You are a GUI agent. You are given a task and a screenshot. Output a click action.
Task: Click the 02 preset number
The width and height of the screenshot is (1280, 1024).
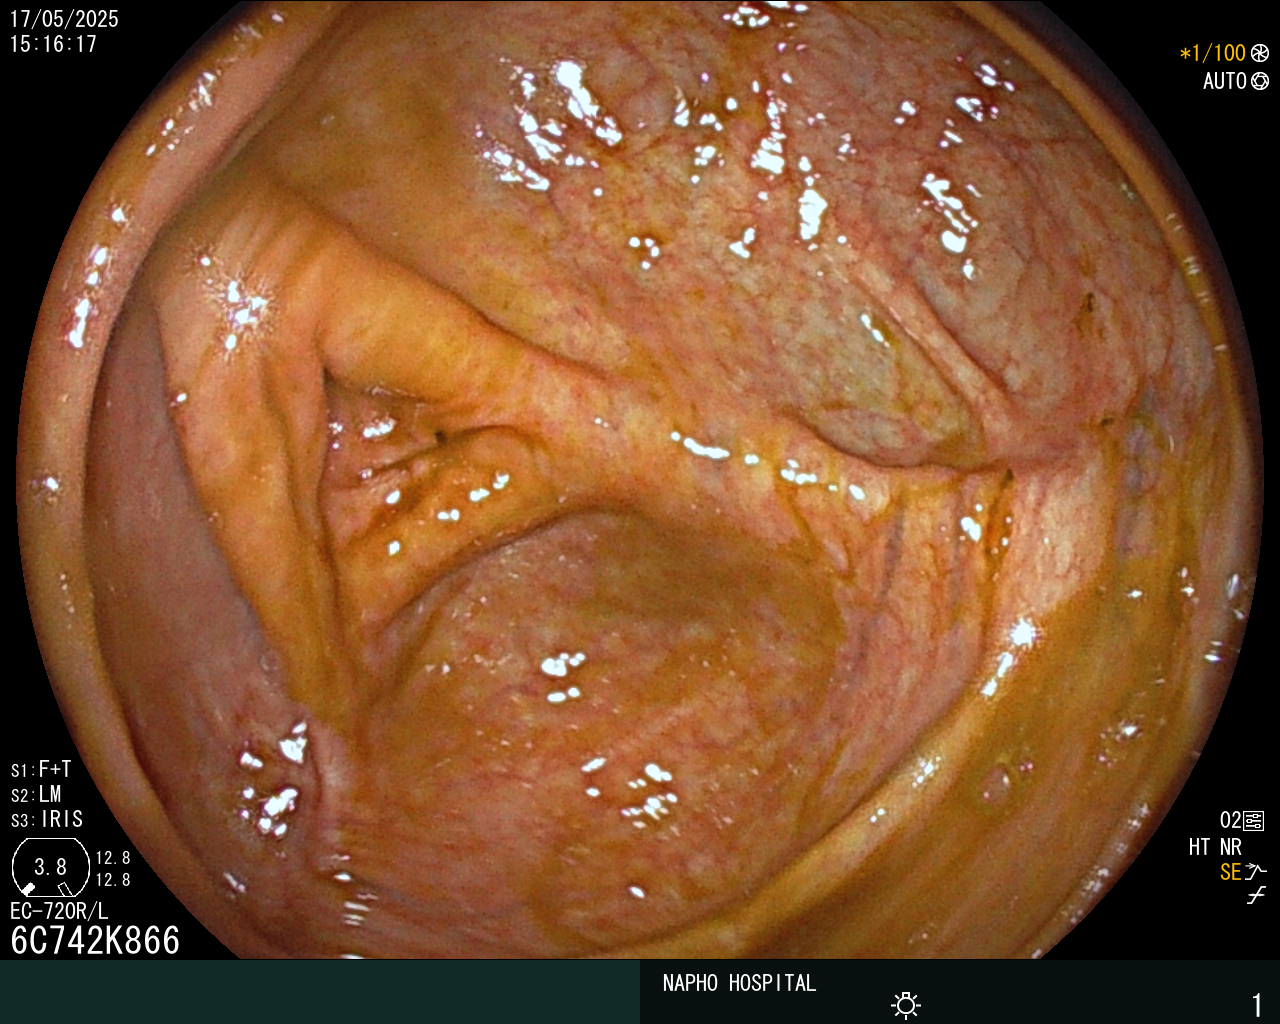click(x=1230, y=821)
